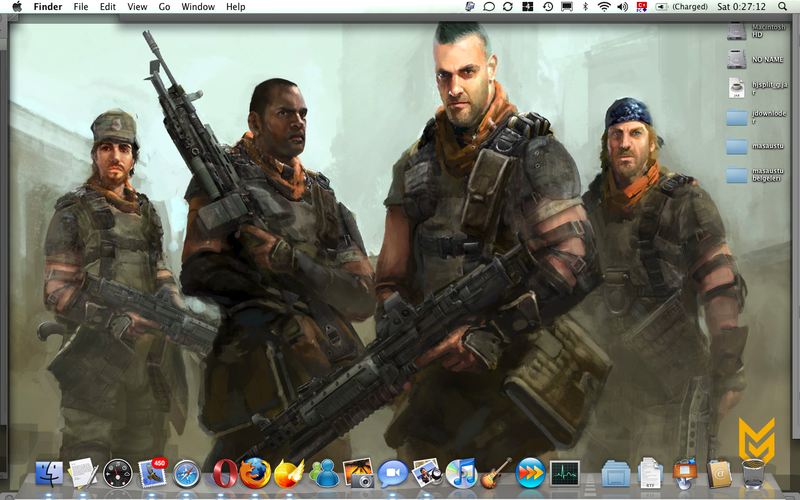800x500 pixels.
Task: Select the jdownloader folder on desktop
Action: [x=737, y=117]
